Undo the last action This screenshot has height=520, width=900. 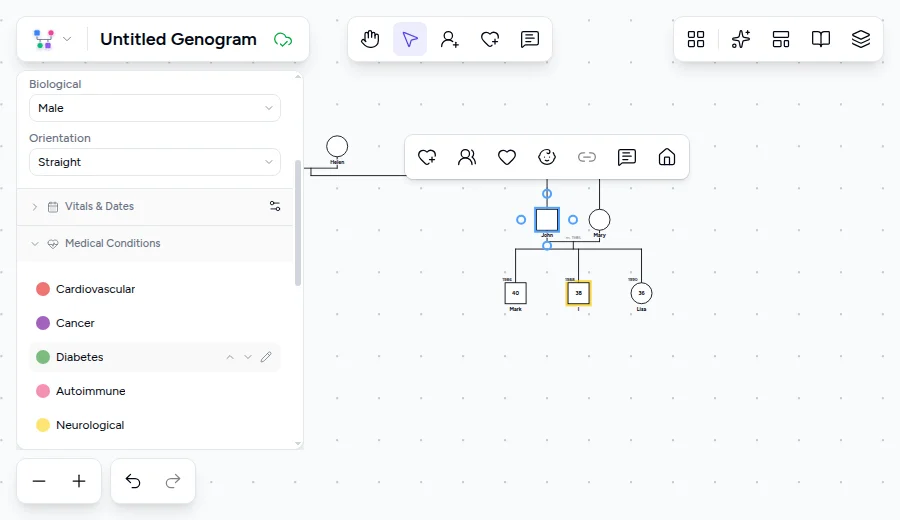(x=133, y=481)
